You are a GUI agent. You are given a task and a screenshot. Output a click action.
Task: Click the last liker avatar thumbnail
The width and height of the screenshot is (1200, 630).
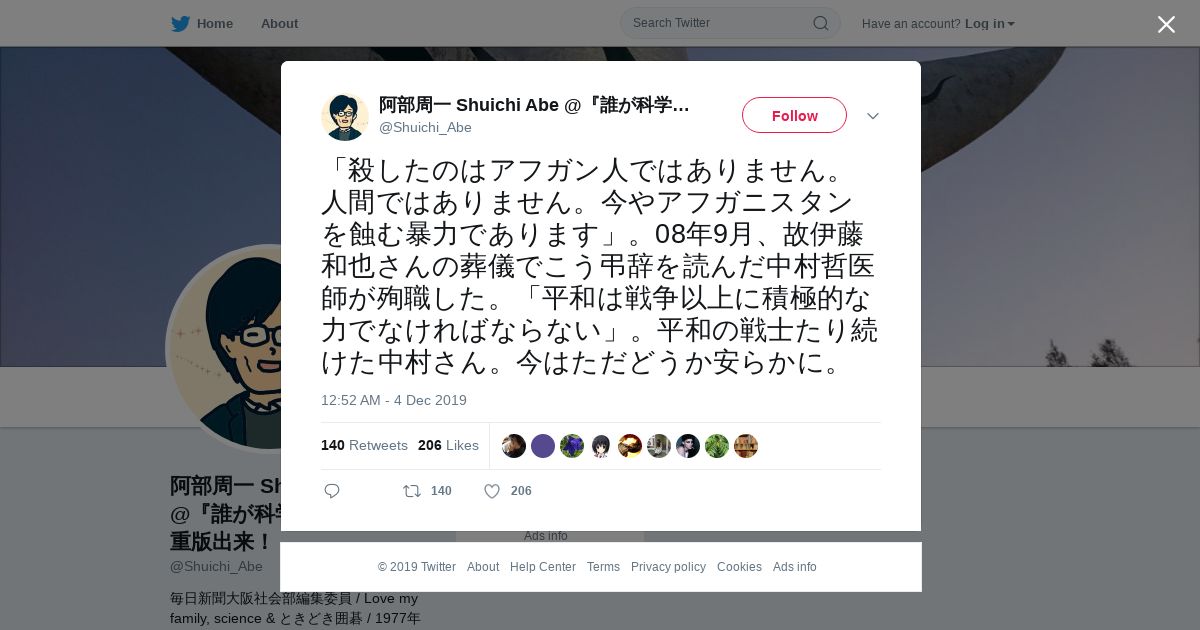click(746, 446)
